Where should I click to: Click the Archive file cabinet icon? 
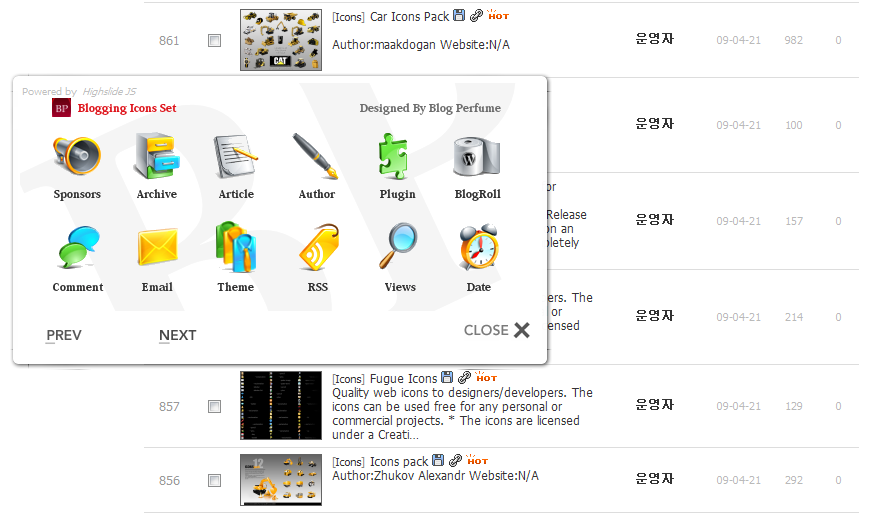click(x=157, y=156)
